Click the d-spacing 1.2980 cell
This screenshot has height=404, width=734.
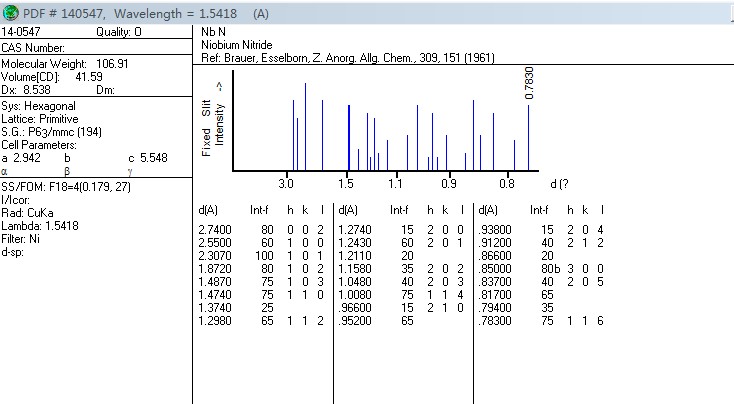[215, 321]
